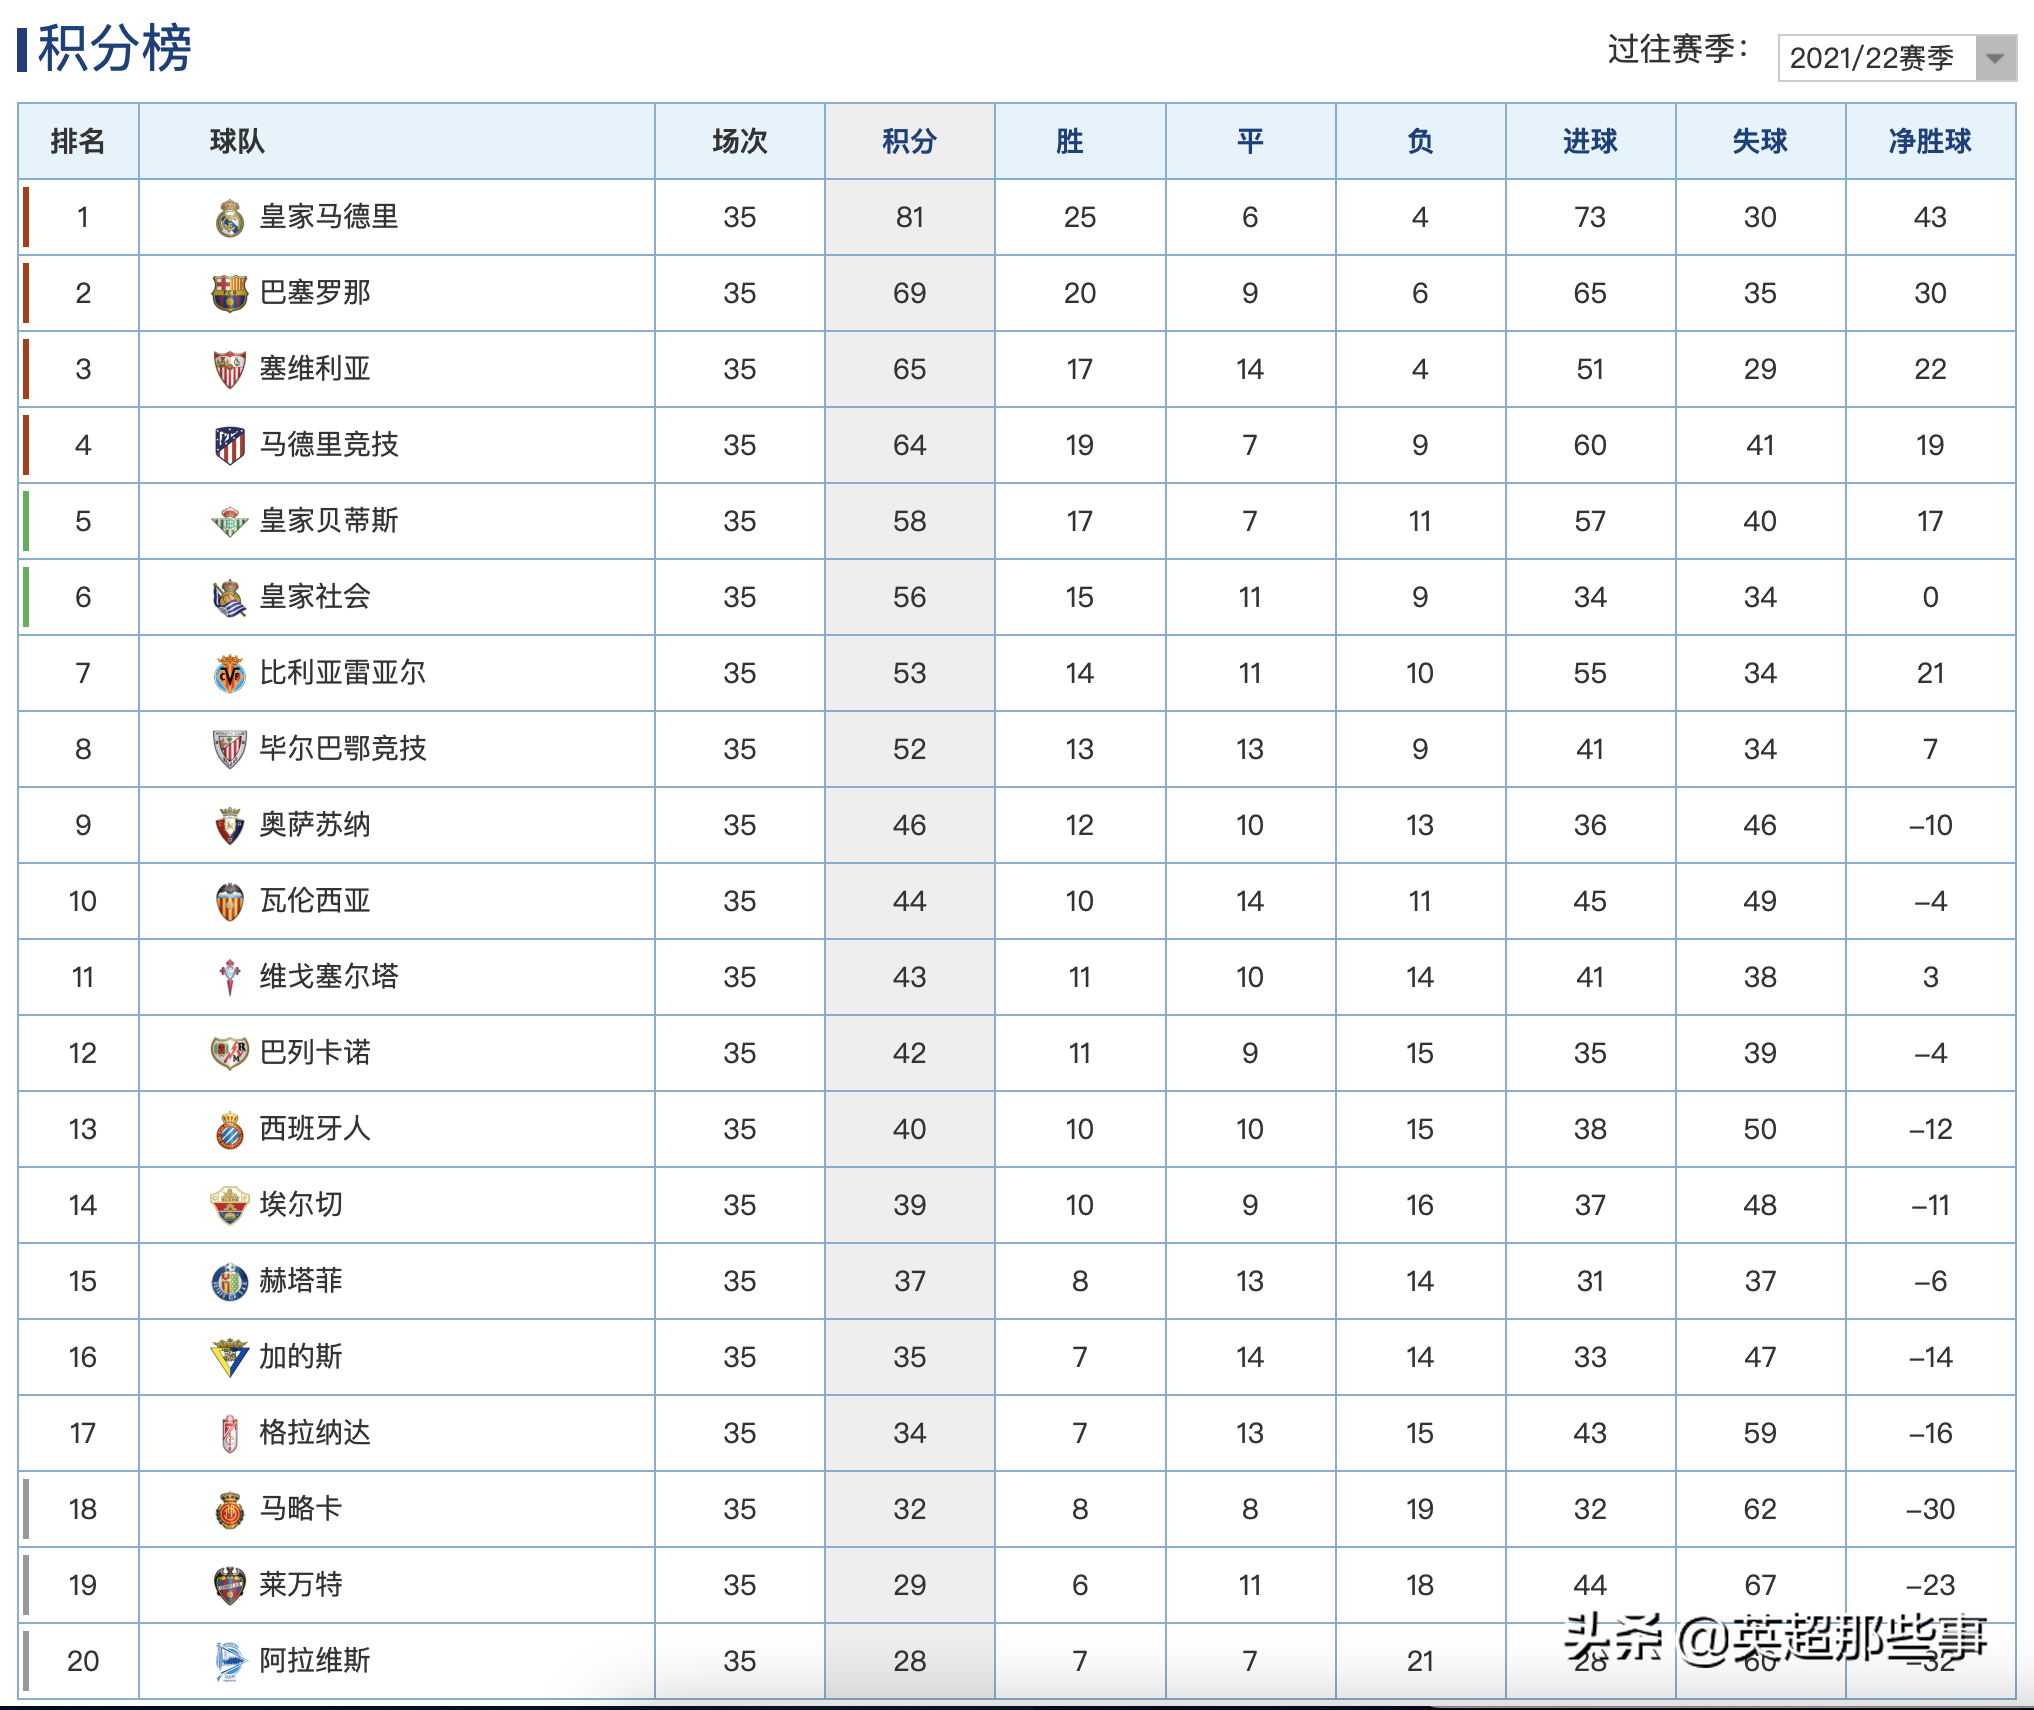Click the Cádiz yellow triangular crest
Viewport: 2034px width, 1710px height.
click(x=230, y=1358)
